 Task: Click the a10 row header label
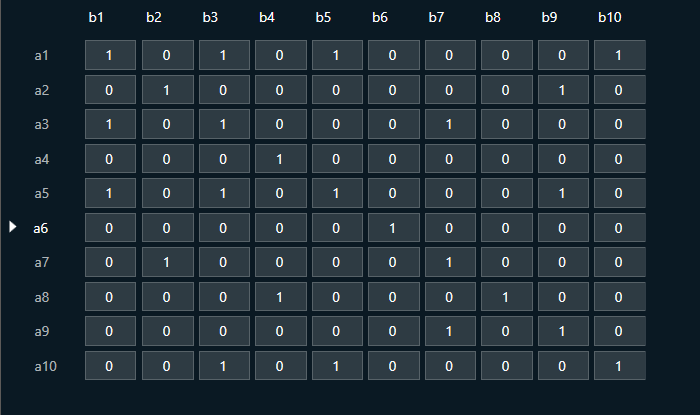(x=46, y=366)
